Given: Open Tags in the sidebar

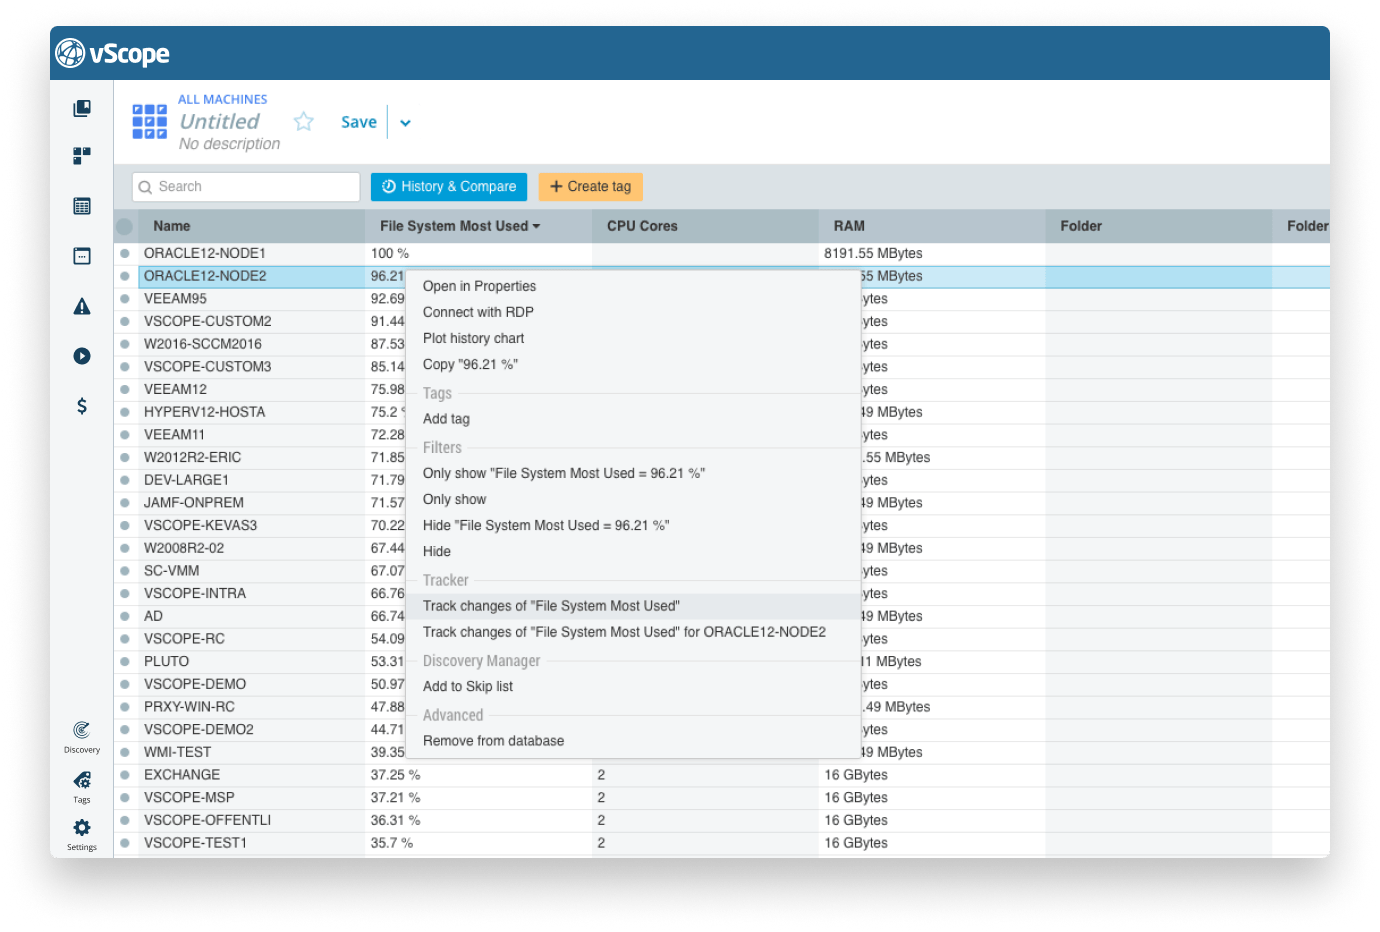Looking at the screenshot, I should click(82, 786).
